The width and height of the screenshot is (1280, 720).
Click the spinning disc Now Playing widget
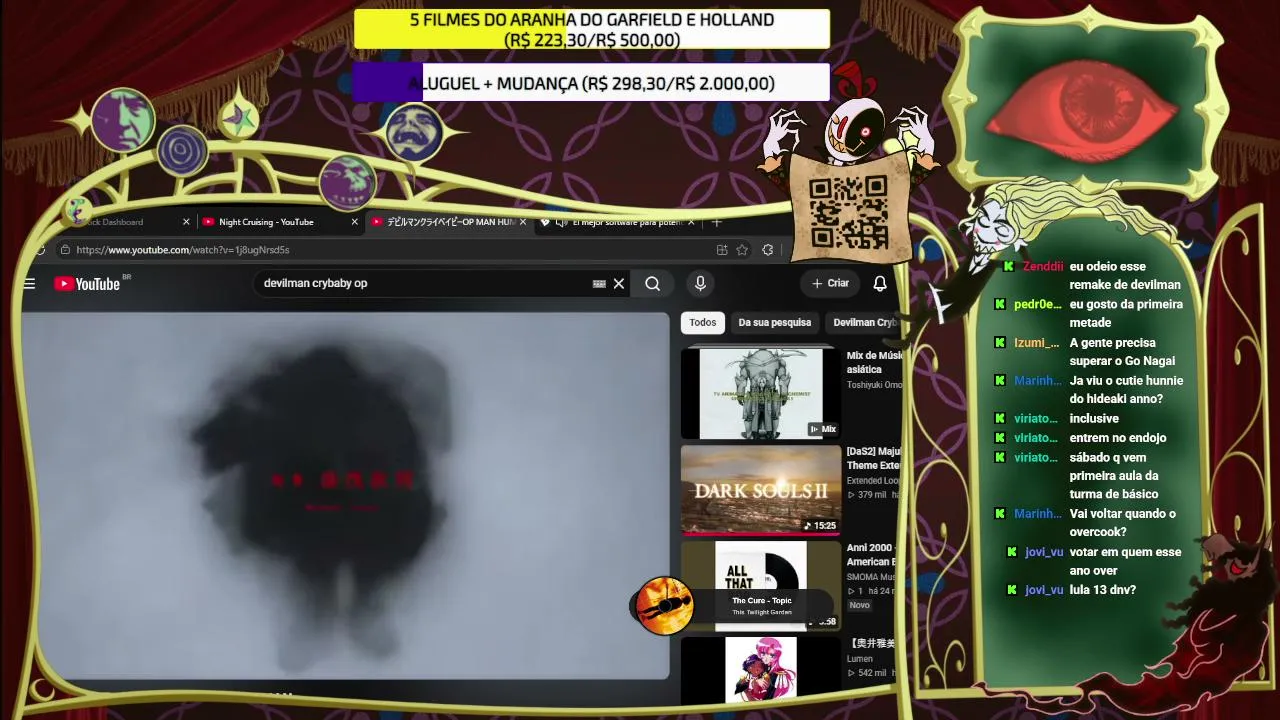tap(664, 606)
